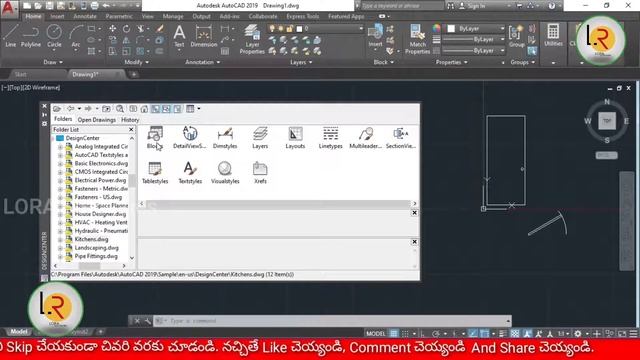Toggle DesignCenter palette auto-hide
This screenshot has width=640, height=360.
tap(44, 115)
